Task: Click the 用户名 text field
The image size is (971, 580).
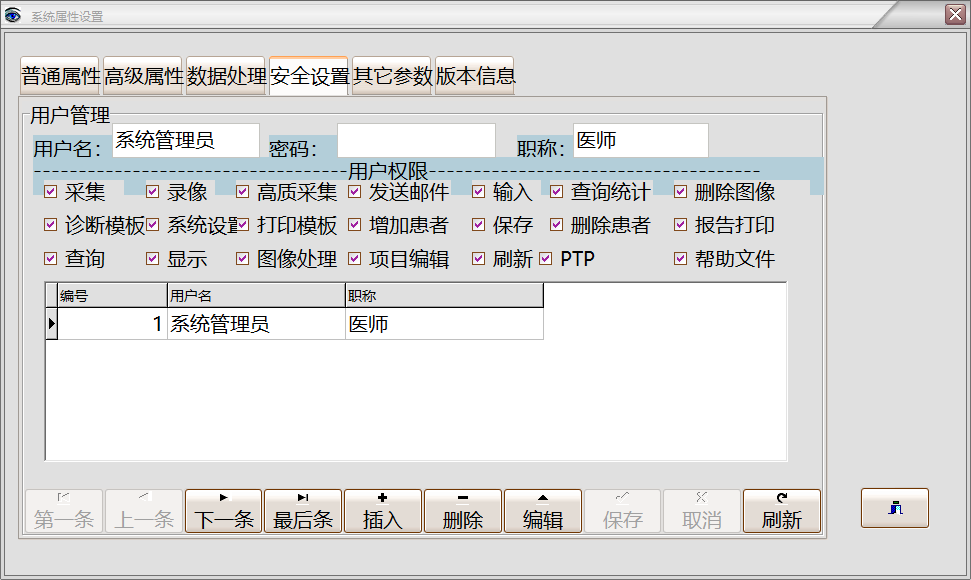Action: pyautogui.click(x=185, y=141)
